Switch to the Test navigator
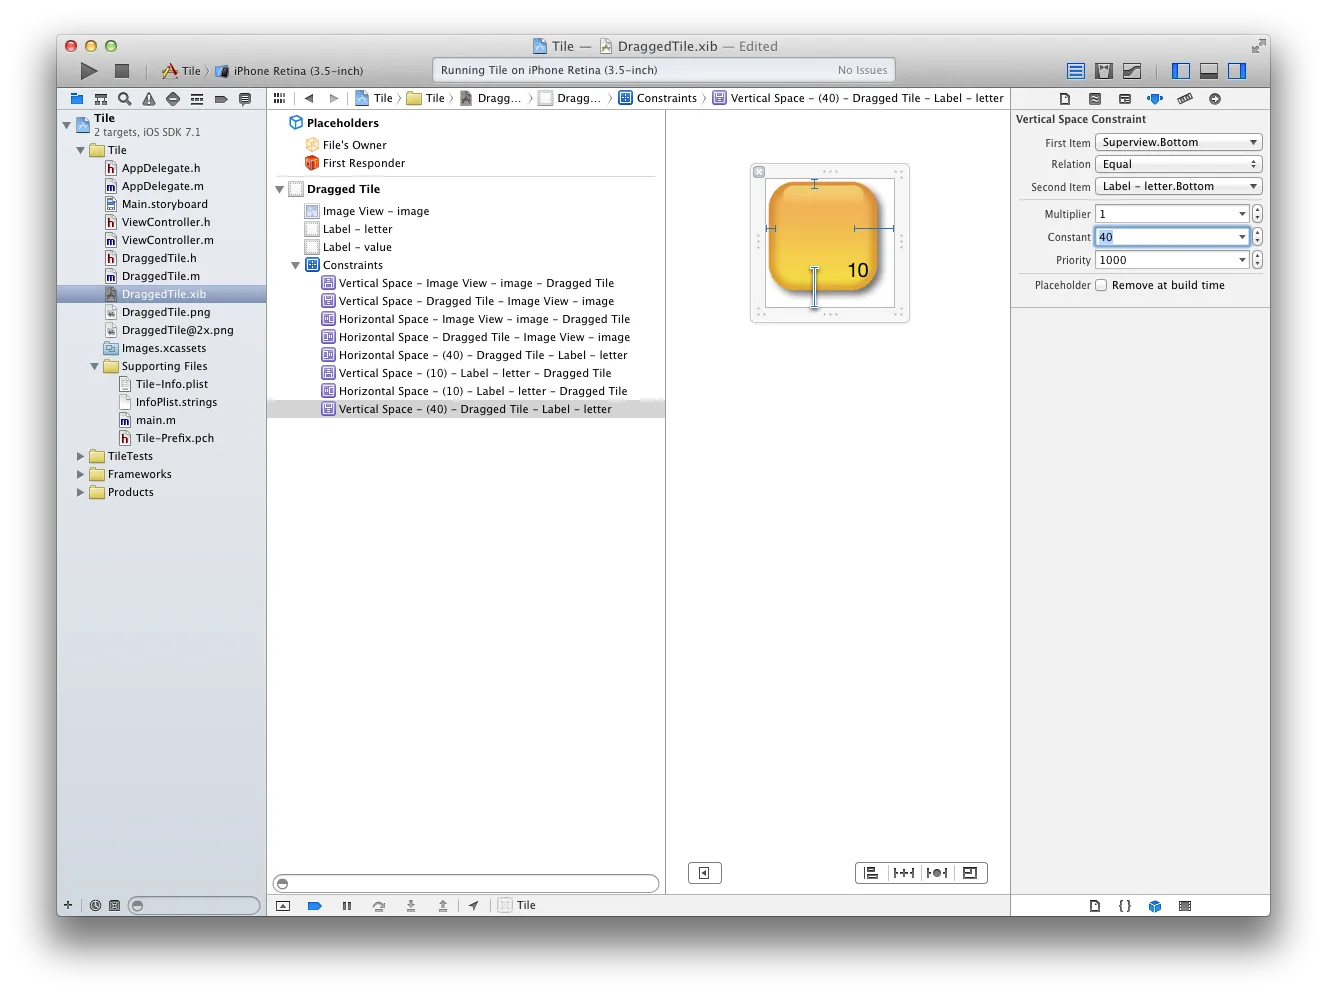 point(173,99)
